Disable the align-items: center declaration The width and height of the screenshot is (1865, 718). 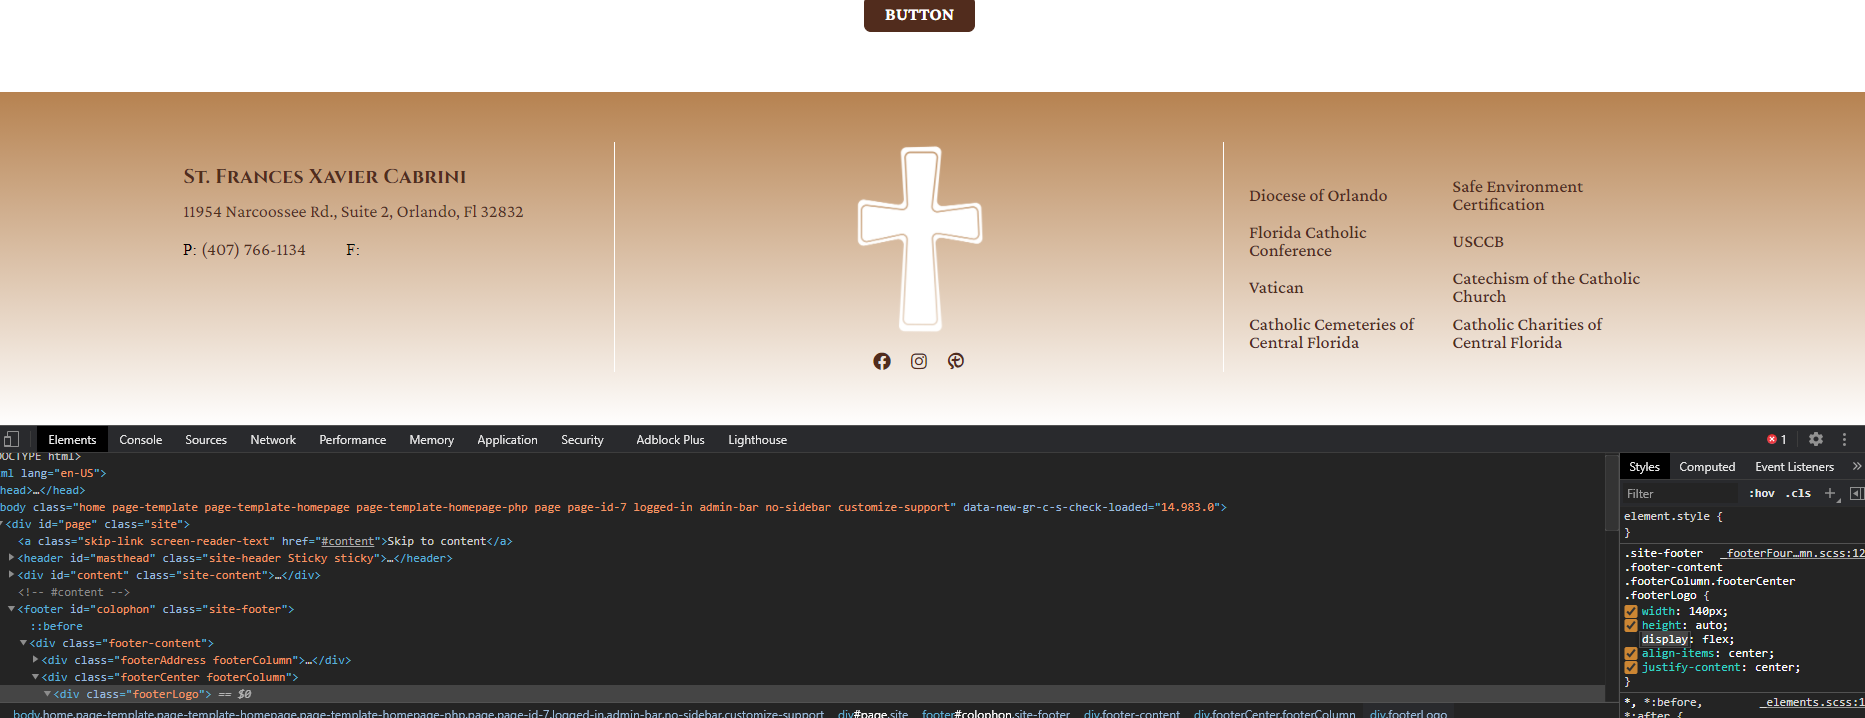click(x=1631, y=653)
